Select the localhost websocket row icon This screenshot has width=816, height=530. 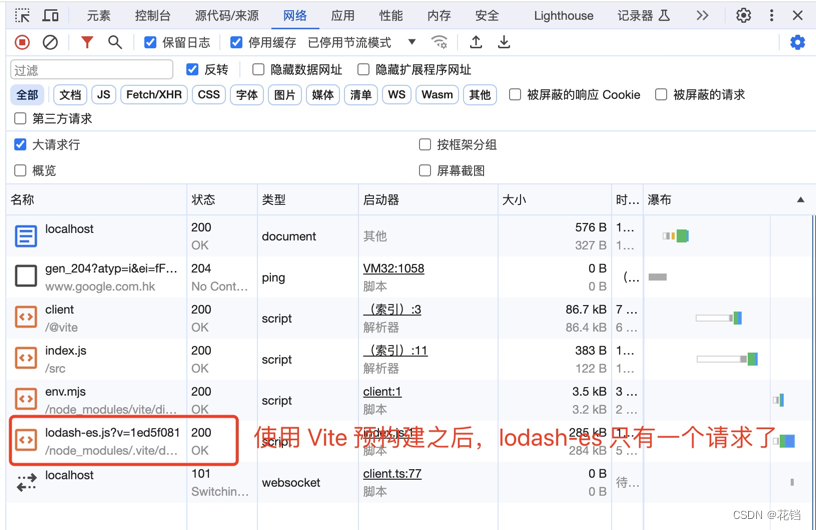(x=26, y=482)
